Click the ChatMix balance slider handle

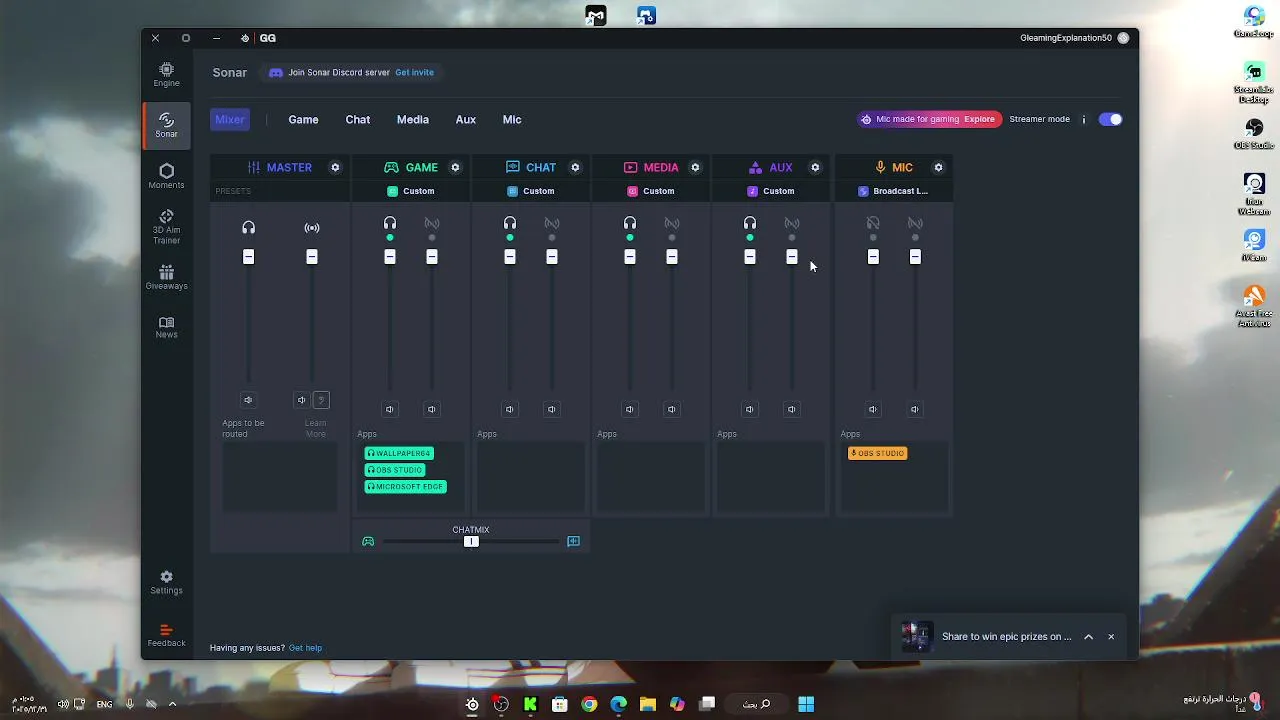tap(471, 541)
